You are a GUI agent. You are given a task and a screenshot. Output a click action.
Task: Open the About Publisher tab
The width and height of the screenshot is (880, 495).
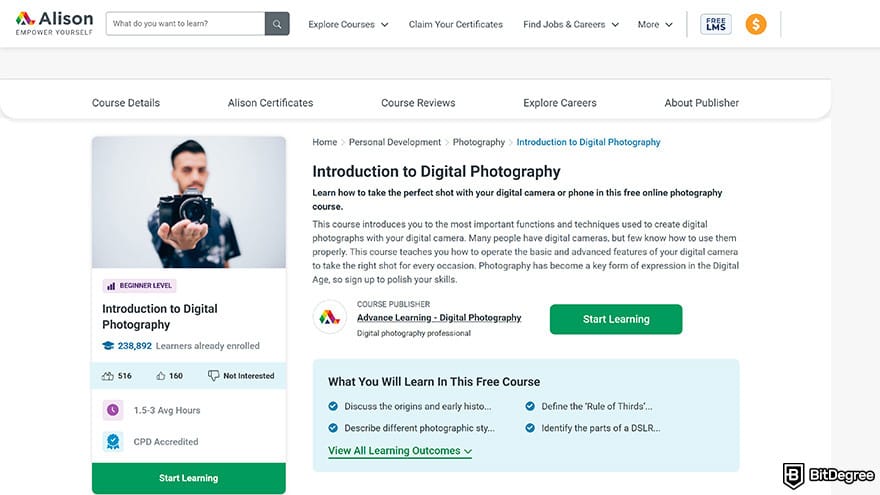pos(702,103)
